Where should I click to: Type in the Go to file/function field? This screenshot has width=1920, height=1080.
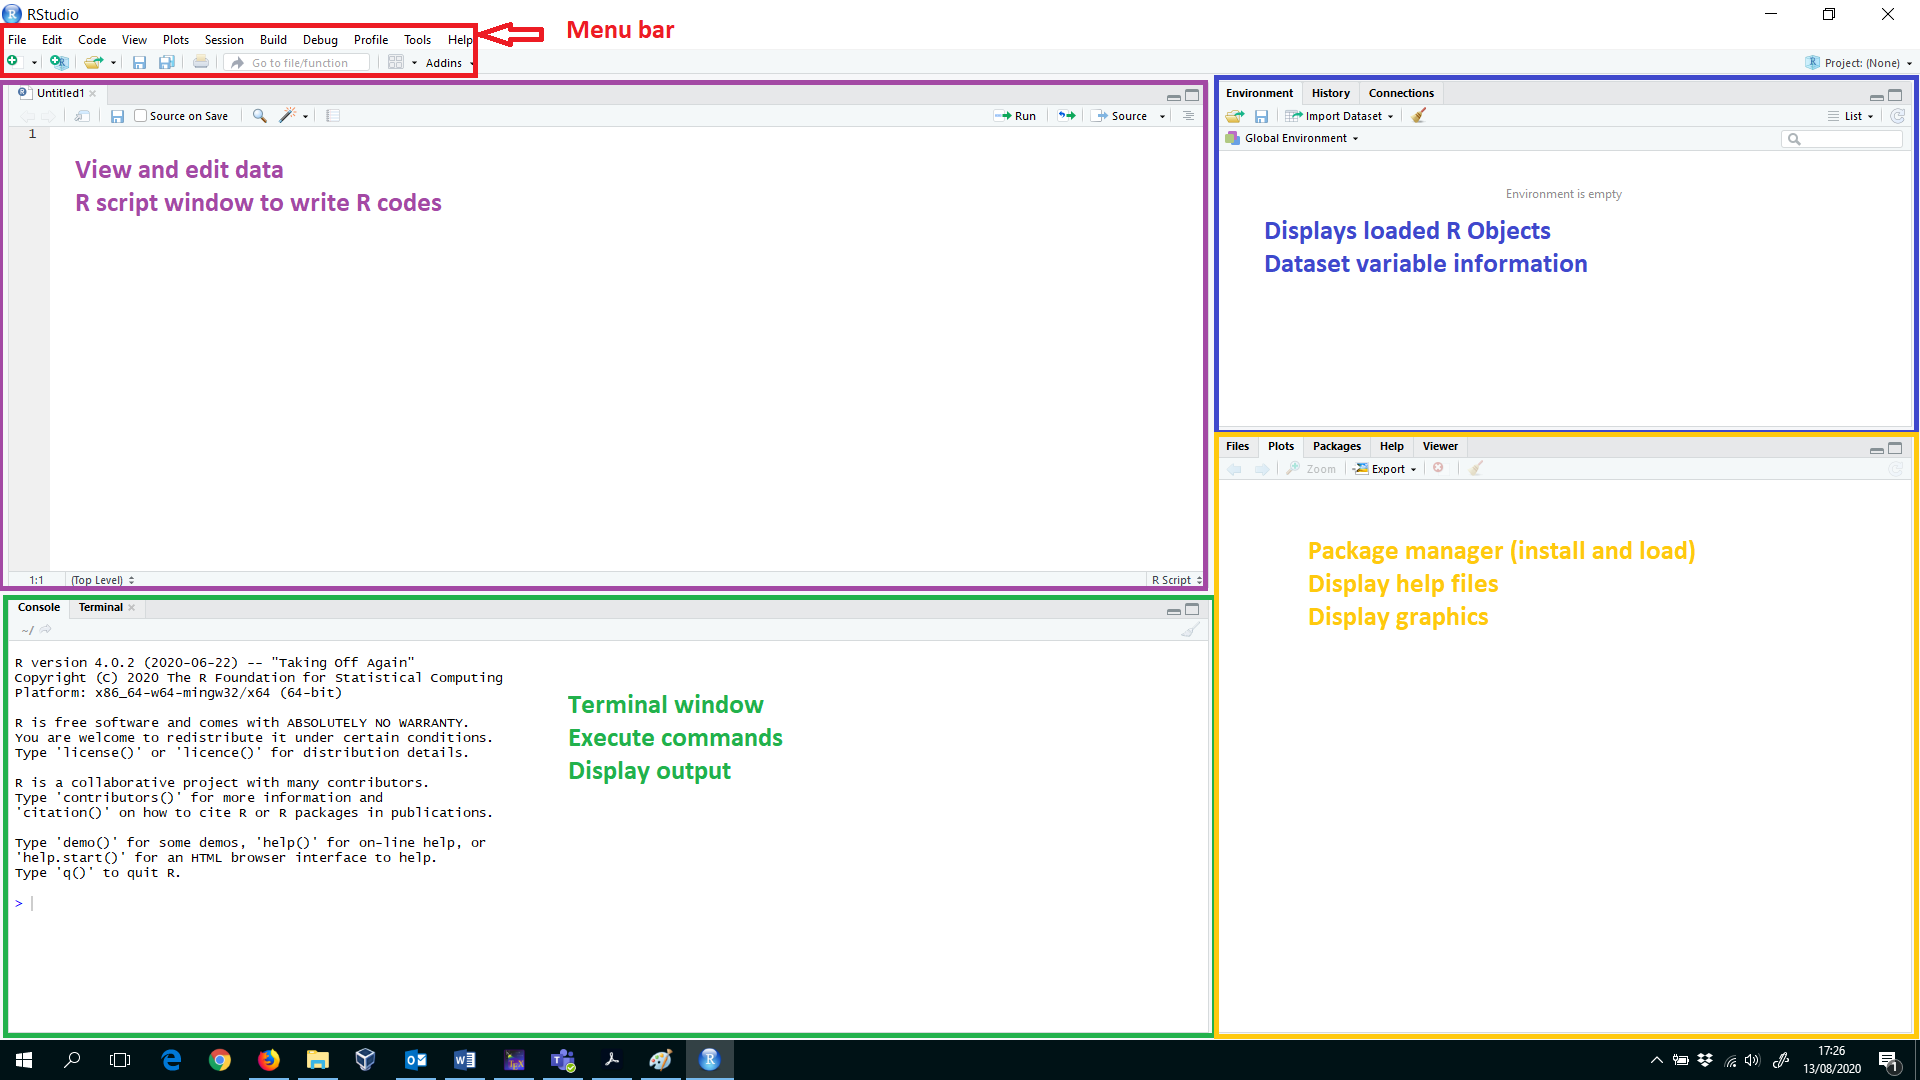(x=300, y=62)
